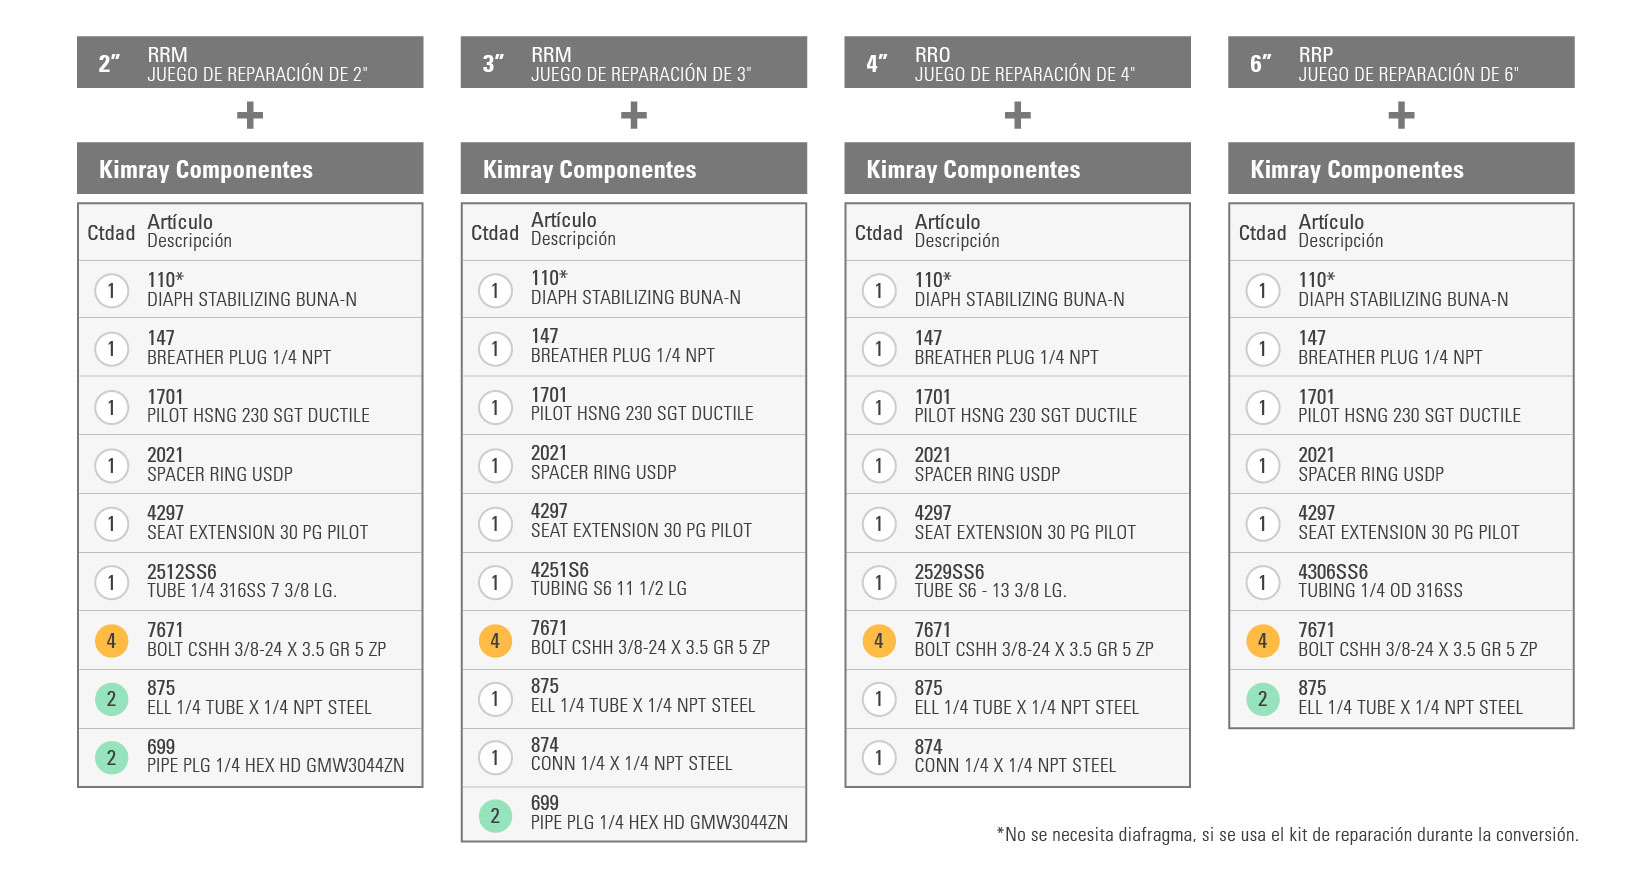The width and height of the screenshot is (1651, 890).
Task: Click the orange quantity badge for 7671 in the 2" kit
Action: (x=111, y=640)
